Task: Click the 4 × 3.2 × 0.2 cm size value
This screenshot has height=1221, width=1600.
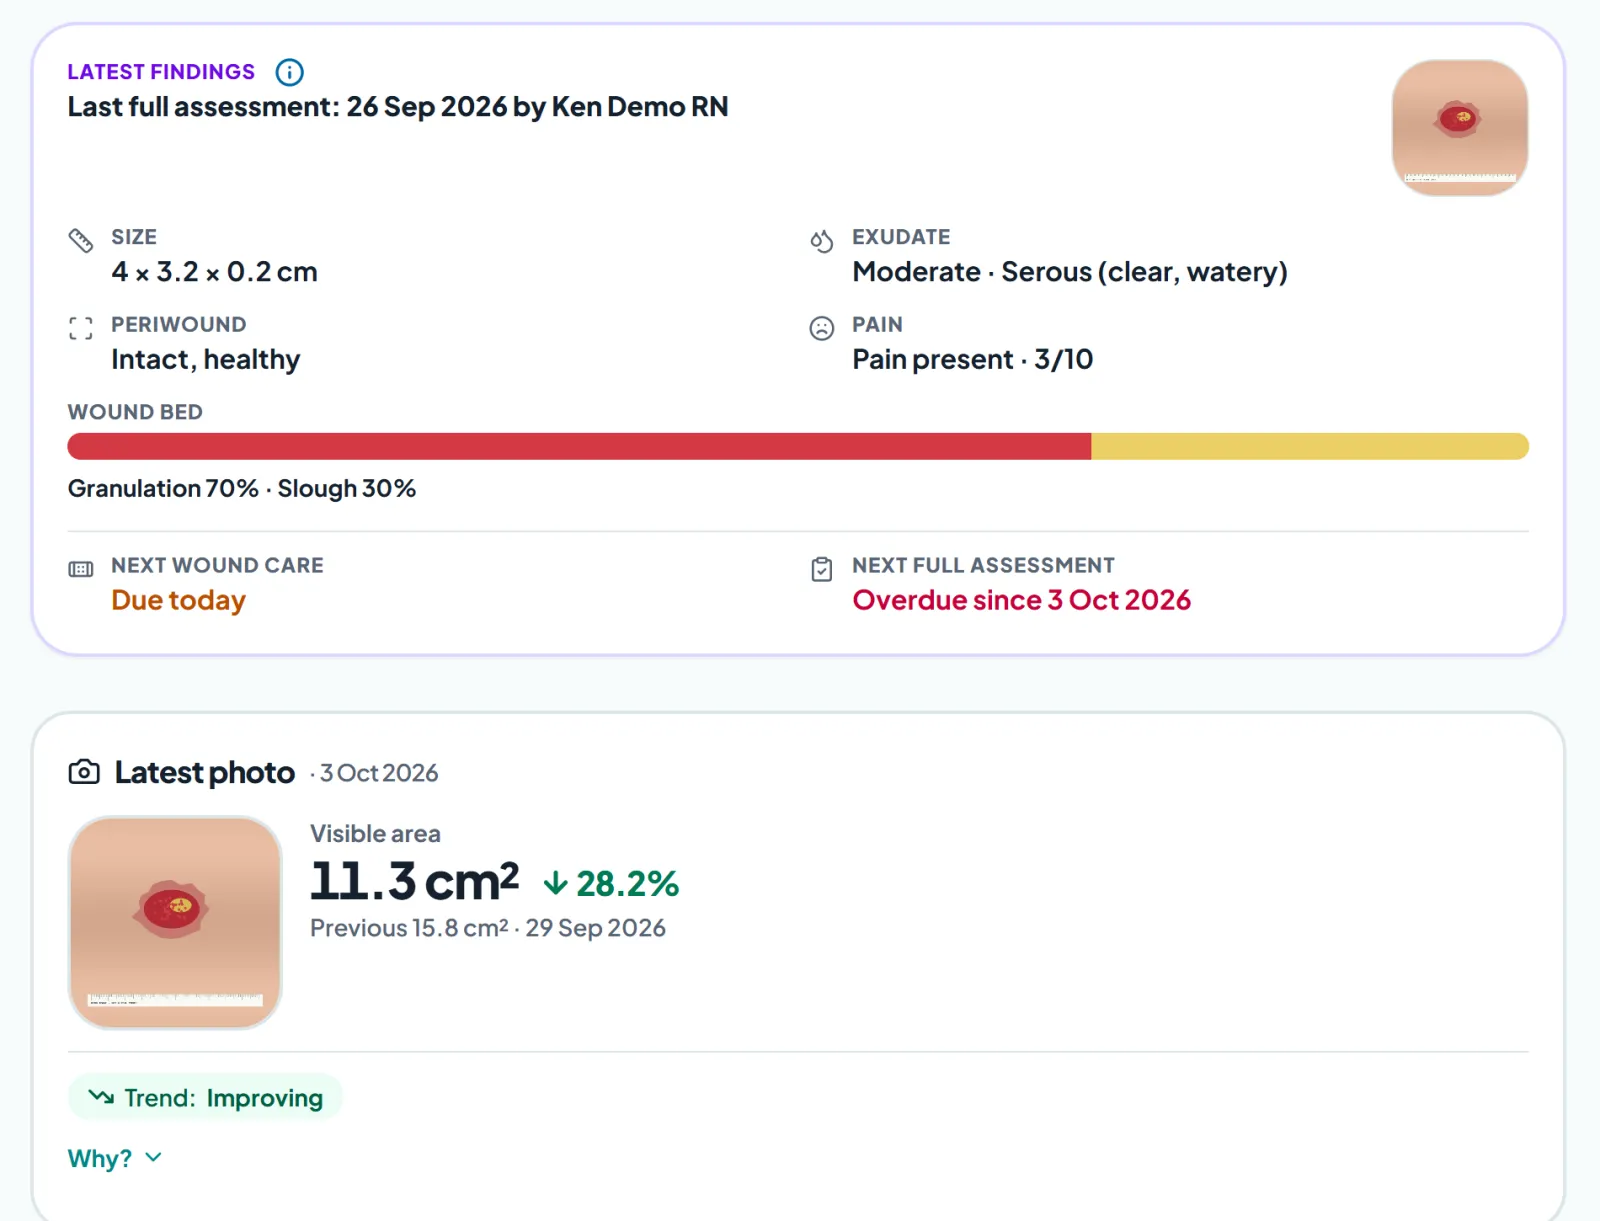Action: pyautogui.click(x=214, y=272)
